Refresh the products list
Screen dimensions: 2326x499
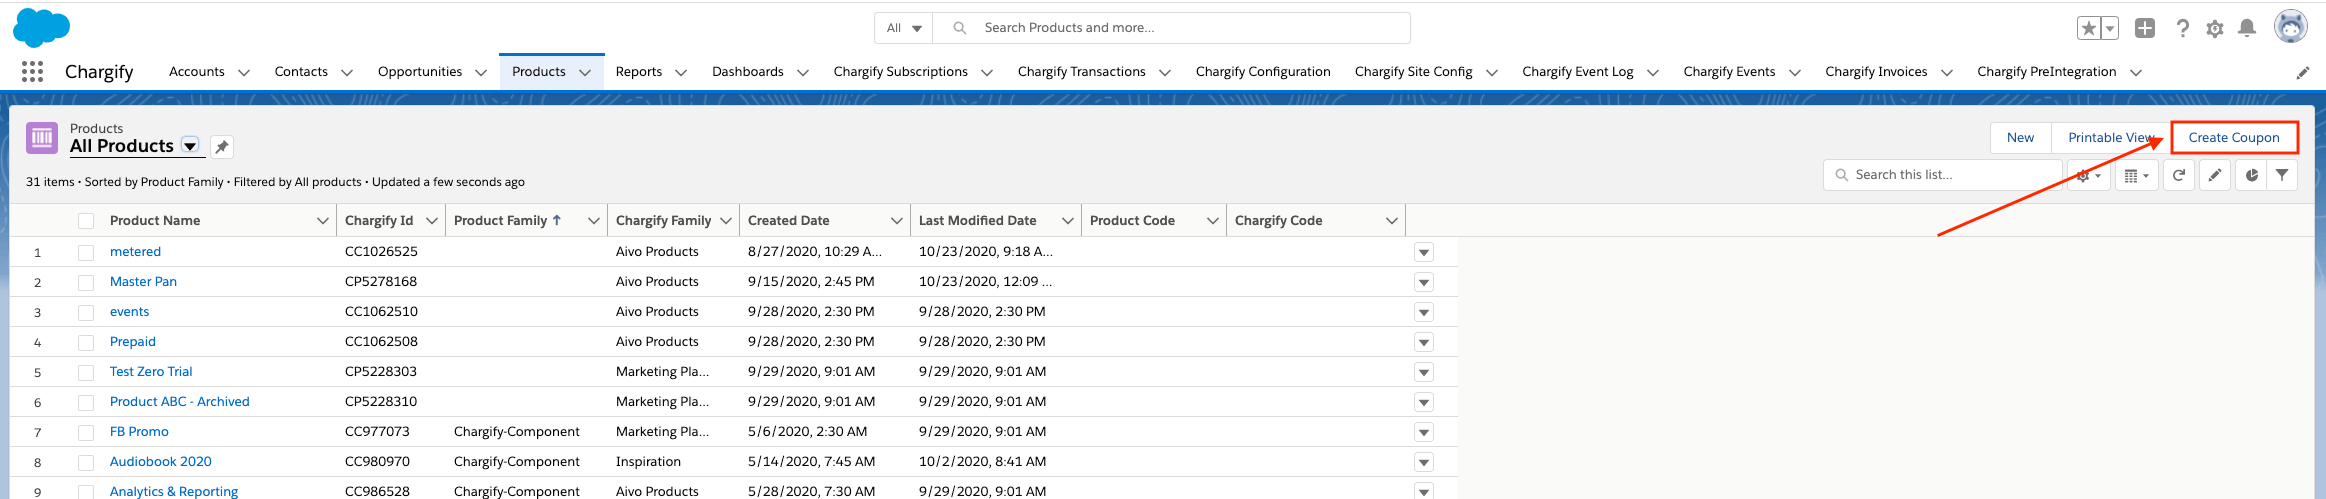(x=2179, y=175)
